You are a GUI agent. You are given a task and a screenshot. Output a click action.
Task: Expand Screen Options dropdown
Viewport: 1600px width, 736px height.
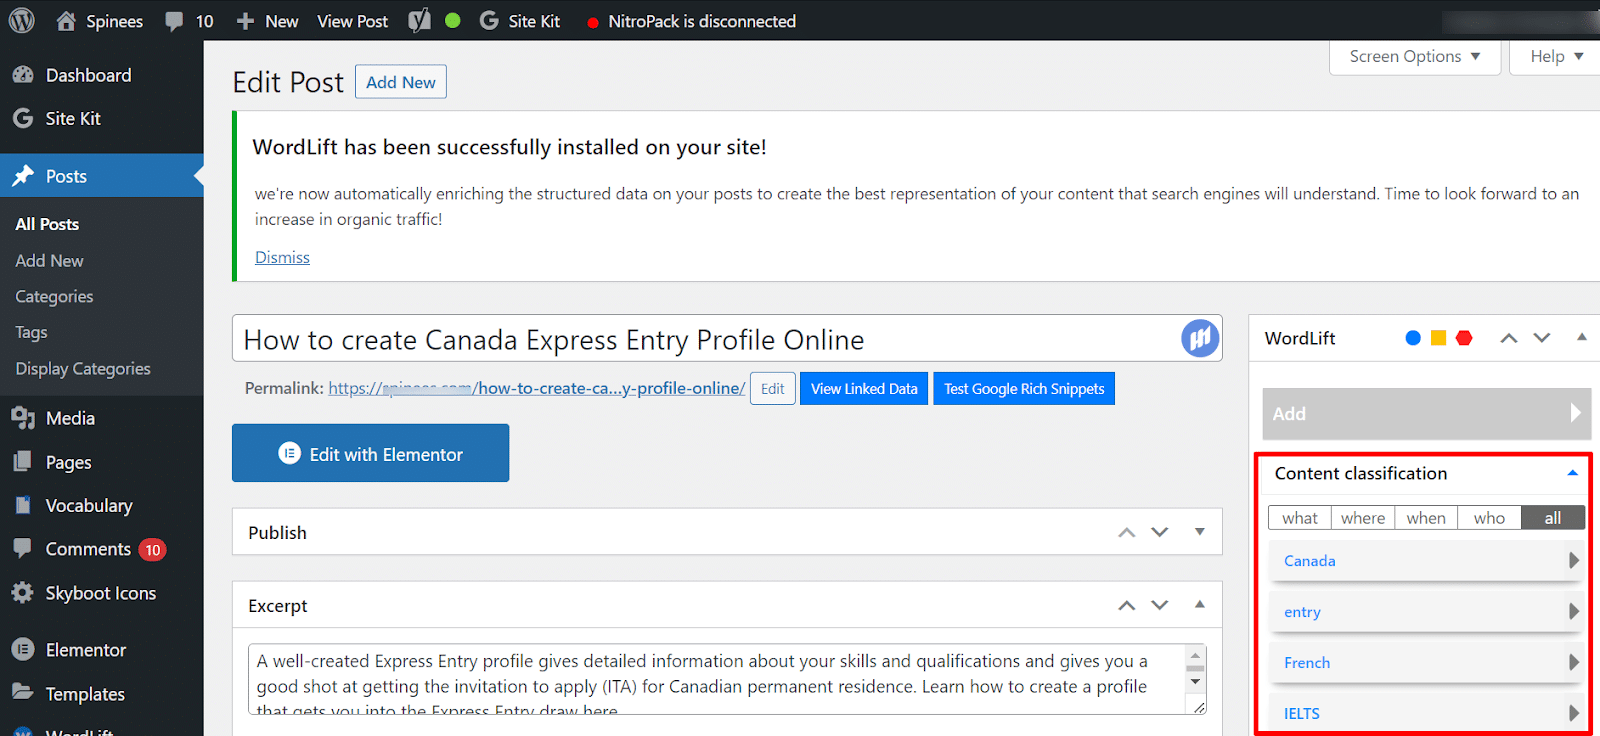coord(1415,57)
